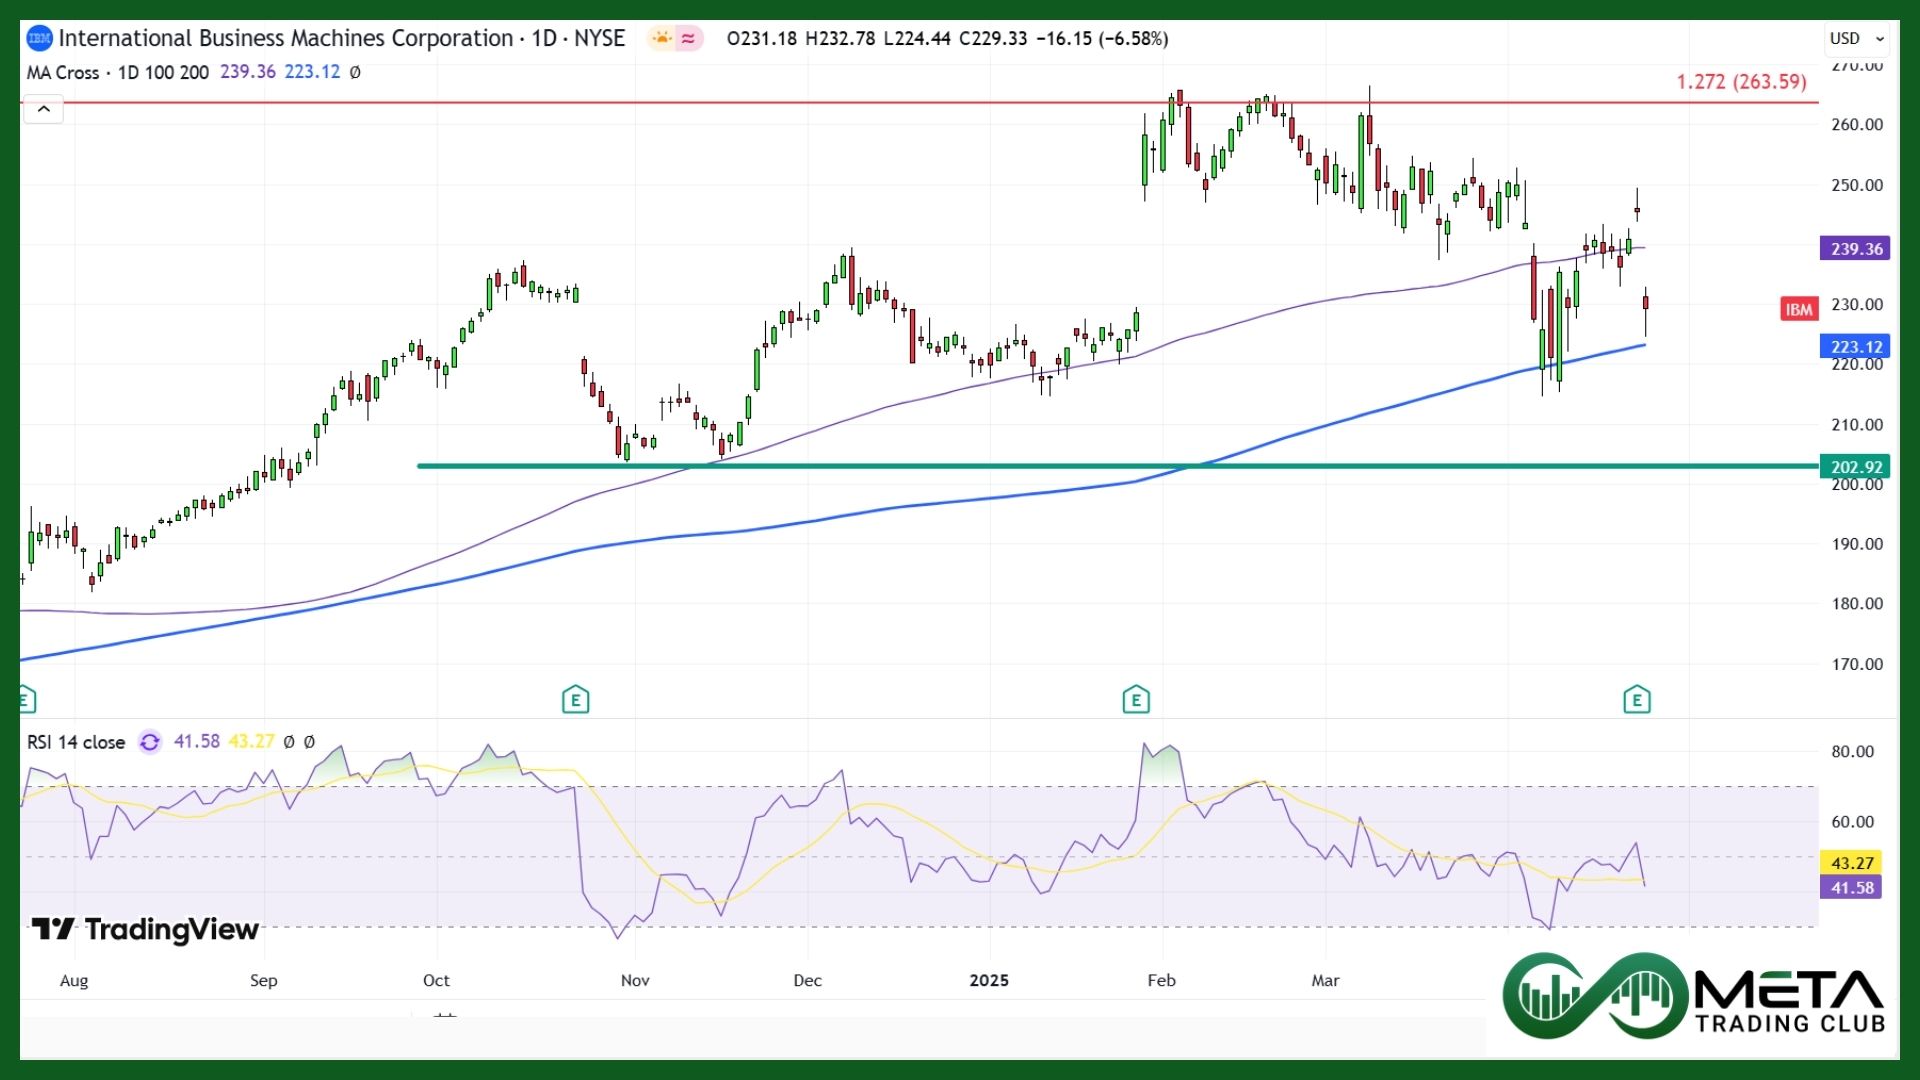Screen dimensions: 1920x1080
Task: Click the market status sun icon
Action: coord(661,39)
